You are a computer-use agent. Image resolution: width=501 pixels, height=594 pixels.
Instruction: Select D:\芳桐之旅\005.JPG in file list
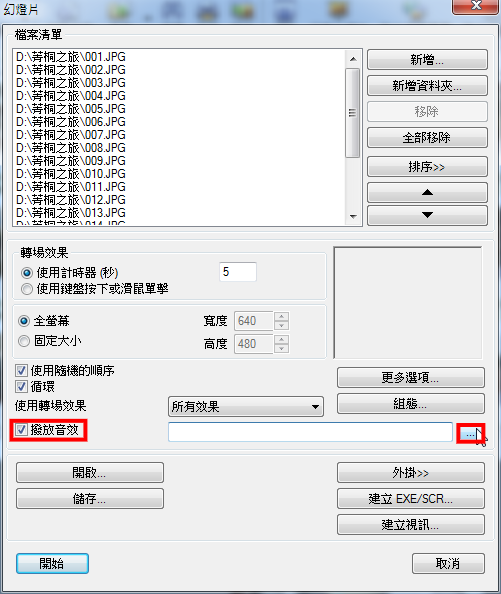click(x=71, y=109)
